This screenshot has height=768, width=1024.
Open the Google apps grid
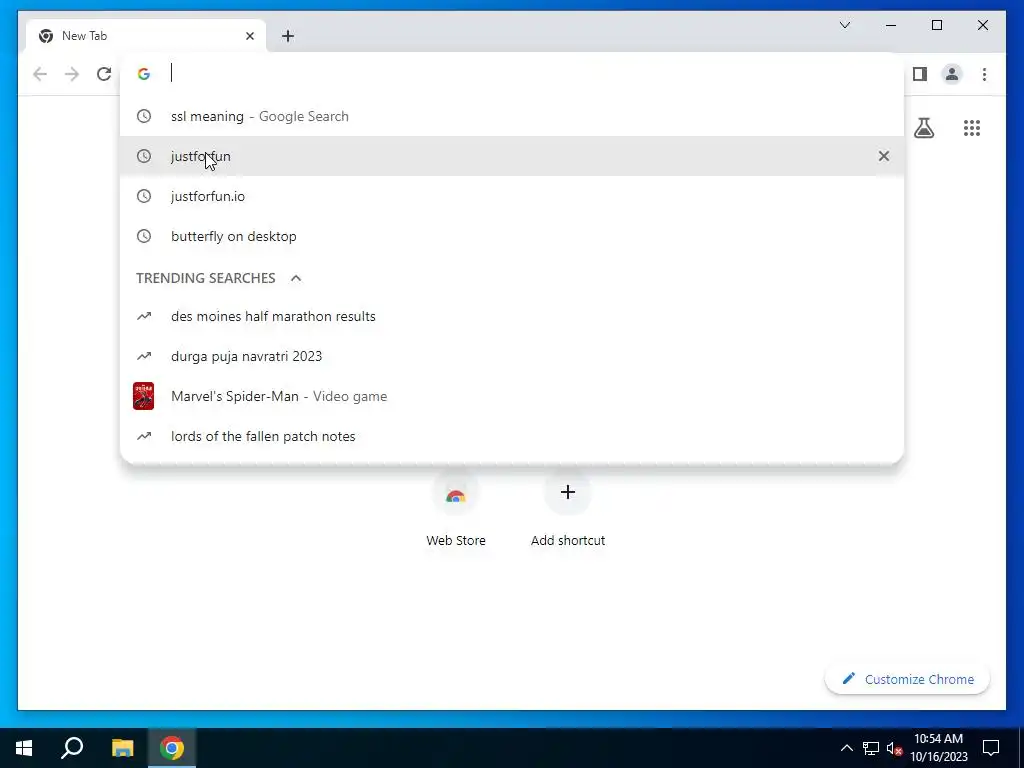[972, 128]
